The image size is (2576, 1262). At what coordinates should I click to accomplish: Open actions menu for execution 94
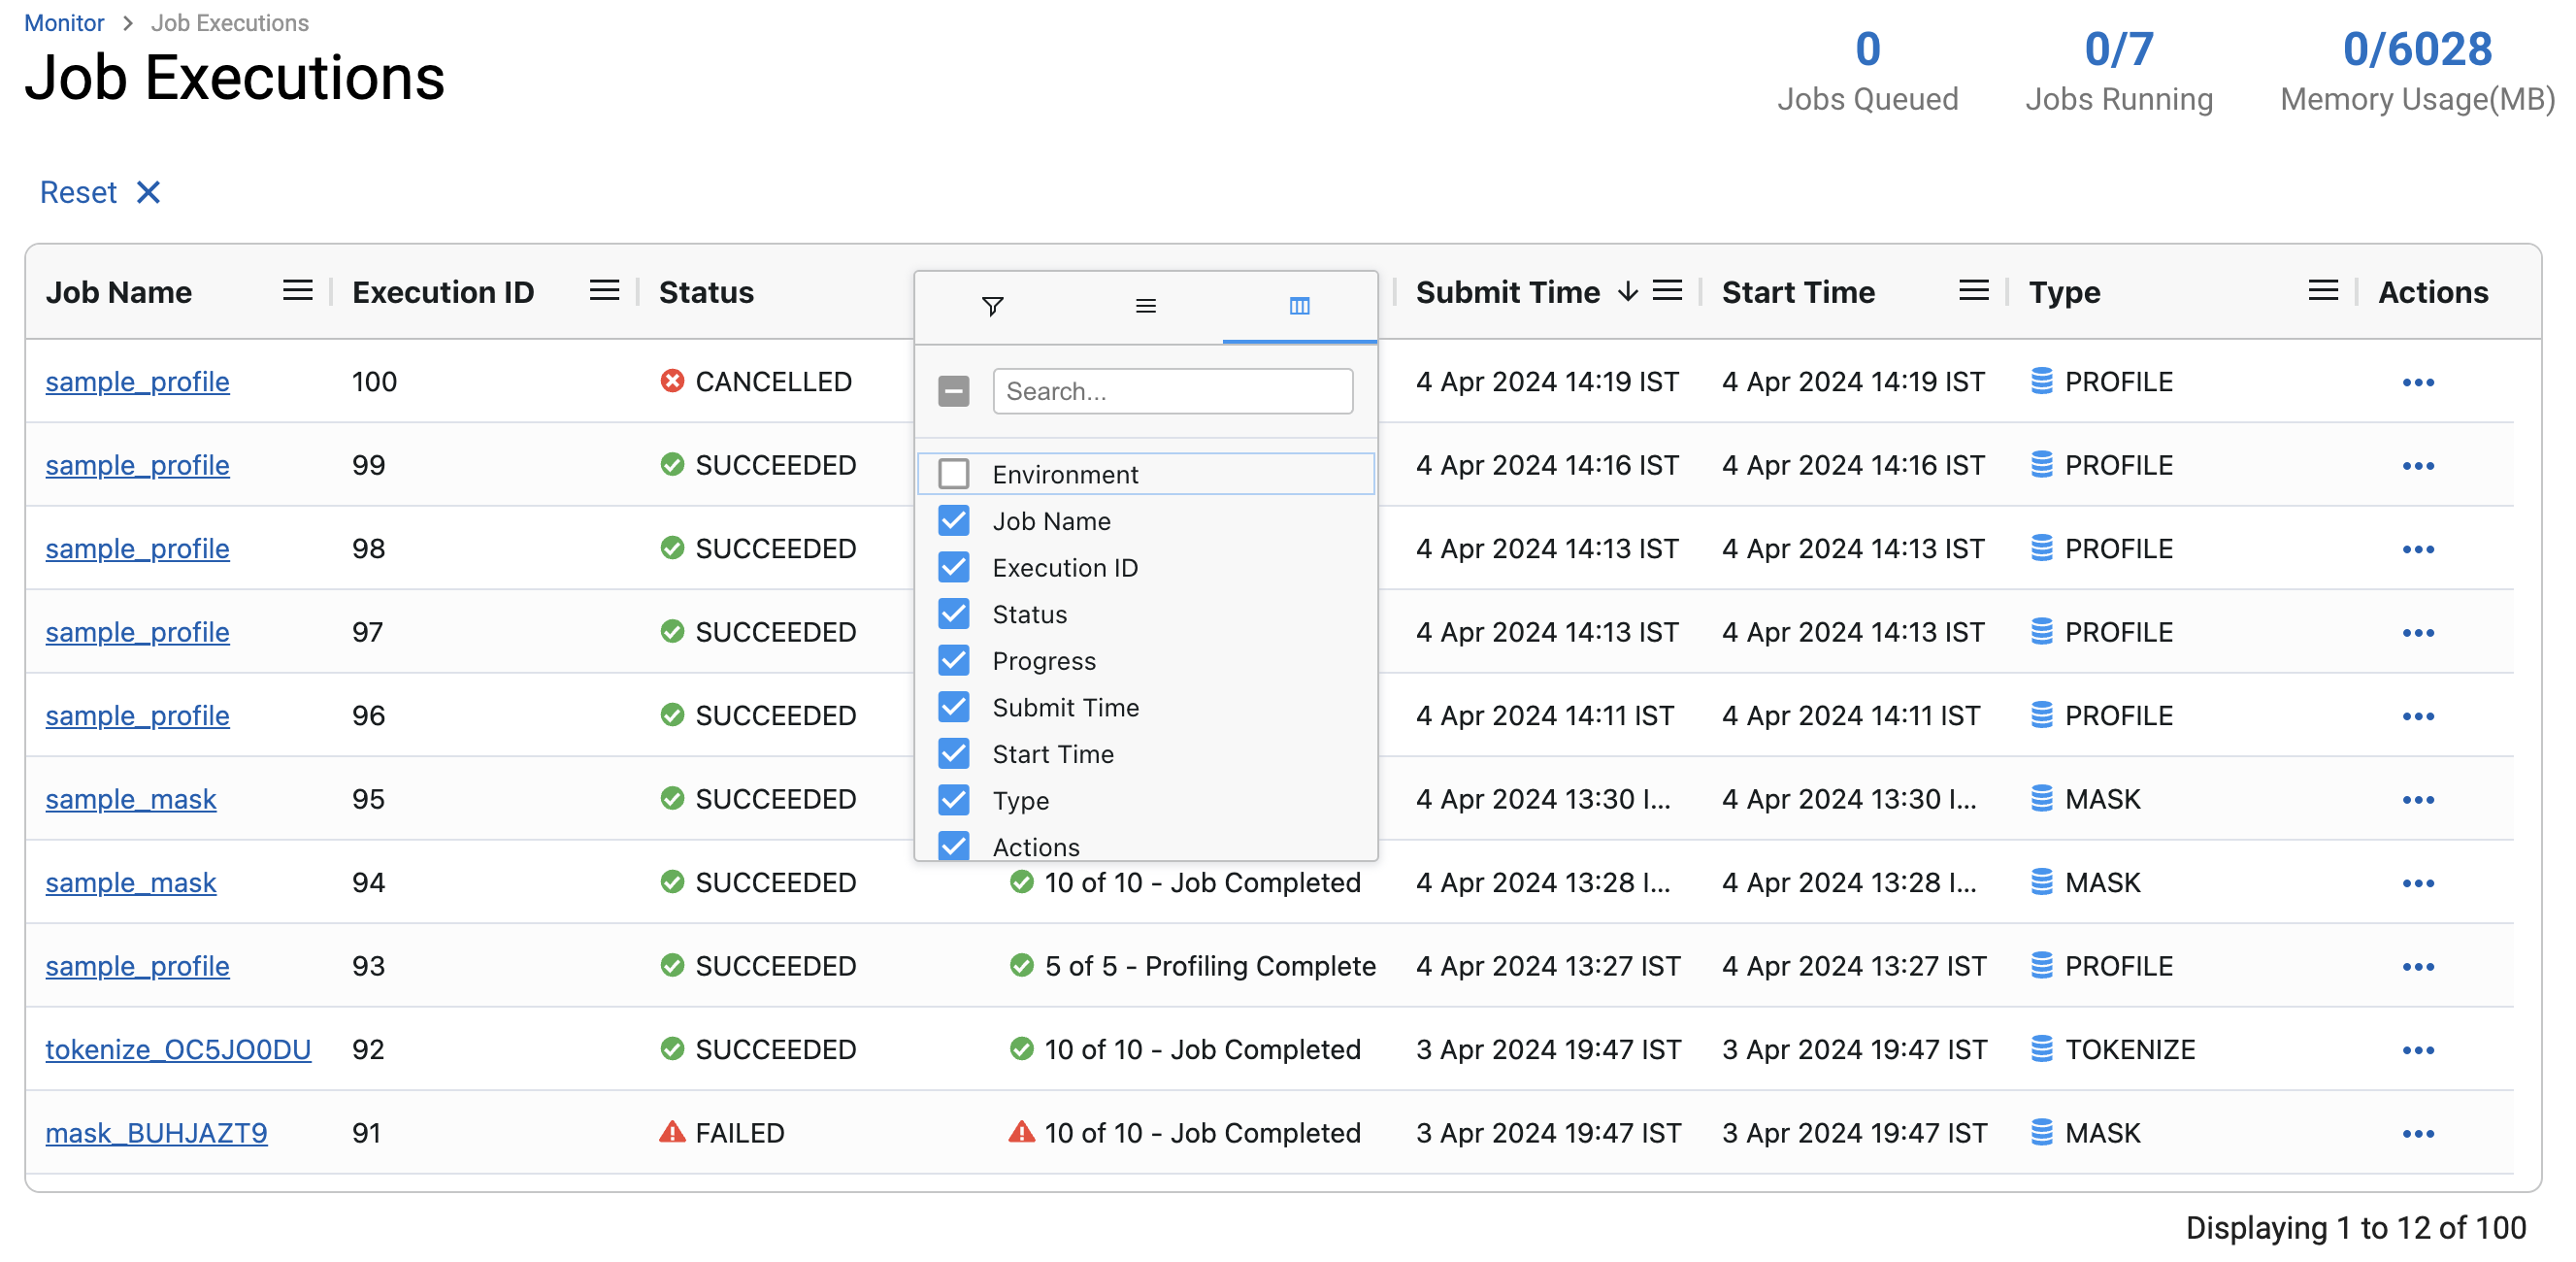pyautogui.click(x=2418, y=883)
